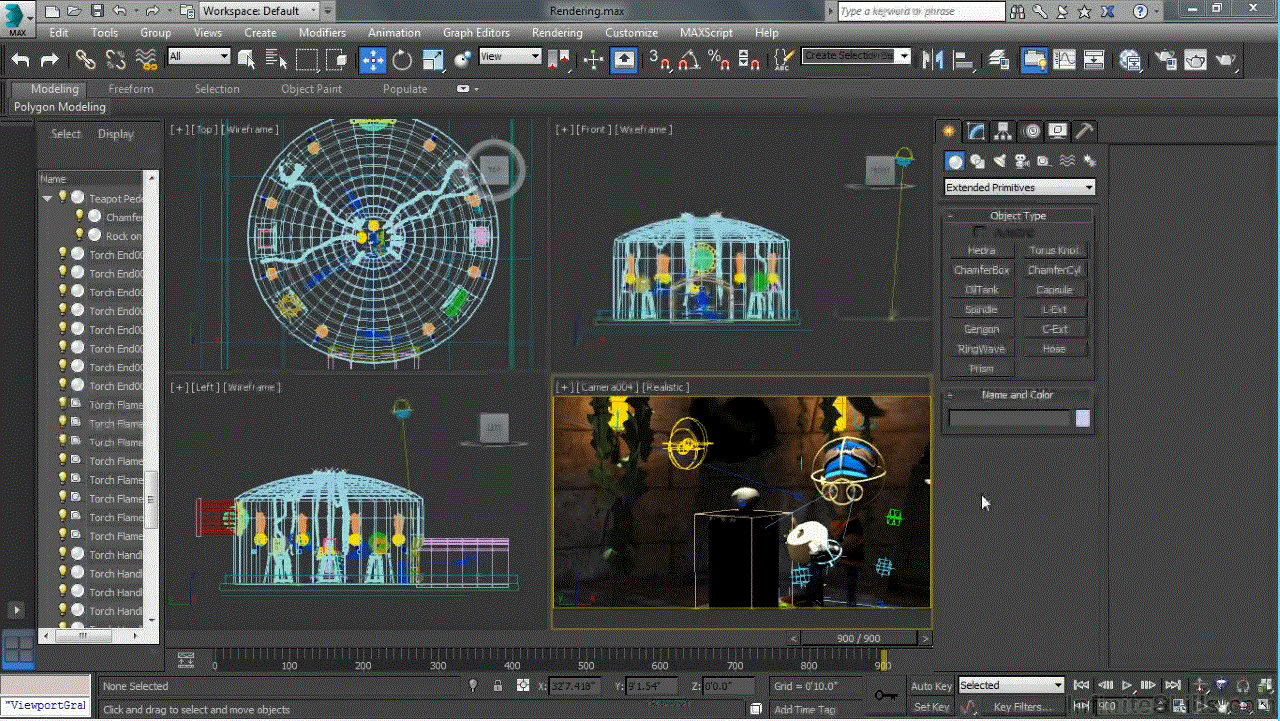Switch to the Freeform ribbon tab
Image resolution: width=1280 pixels, height=721 pixels.
click(131, 89)
